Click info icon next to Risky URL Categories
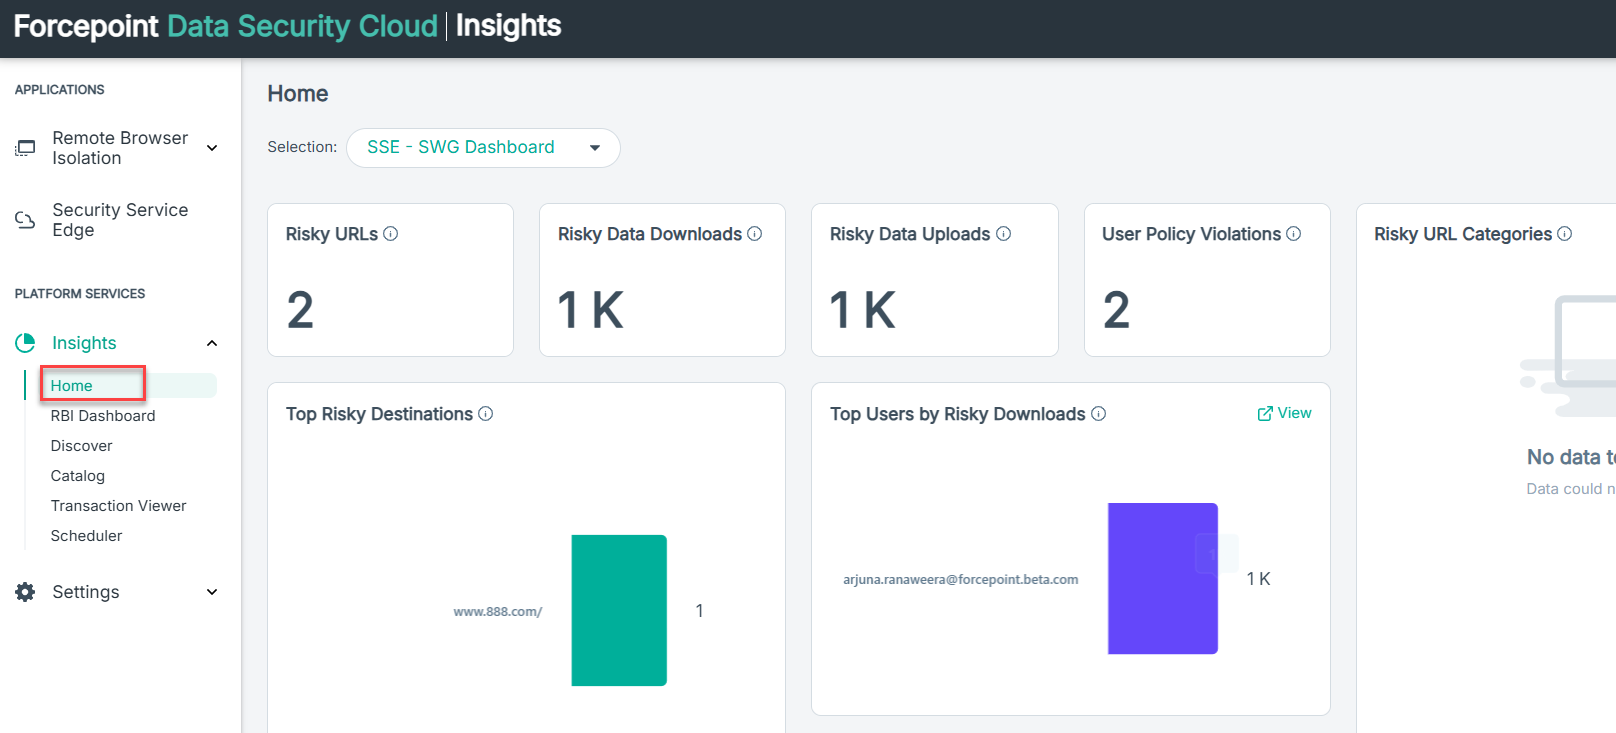This screenshot has height=733, width=1616. [x=1565, y=234]
